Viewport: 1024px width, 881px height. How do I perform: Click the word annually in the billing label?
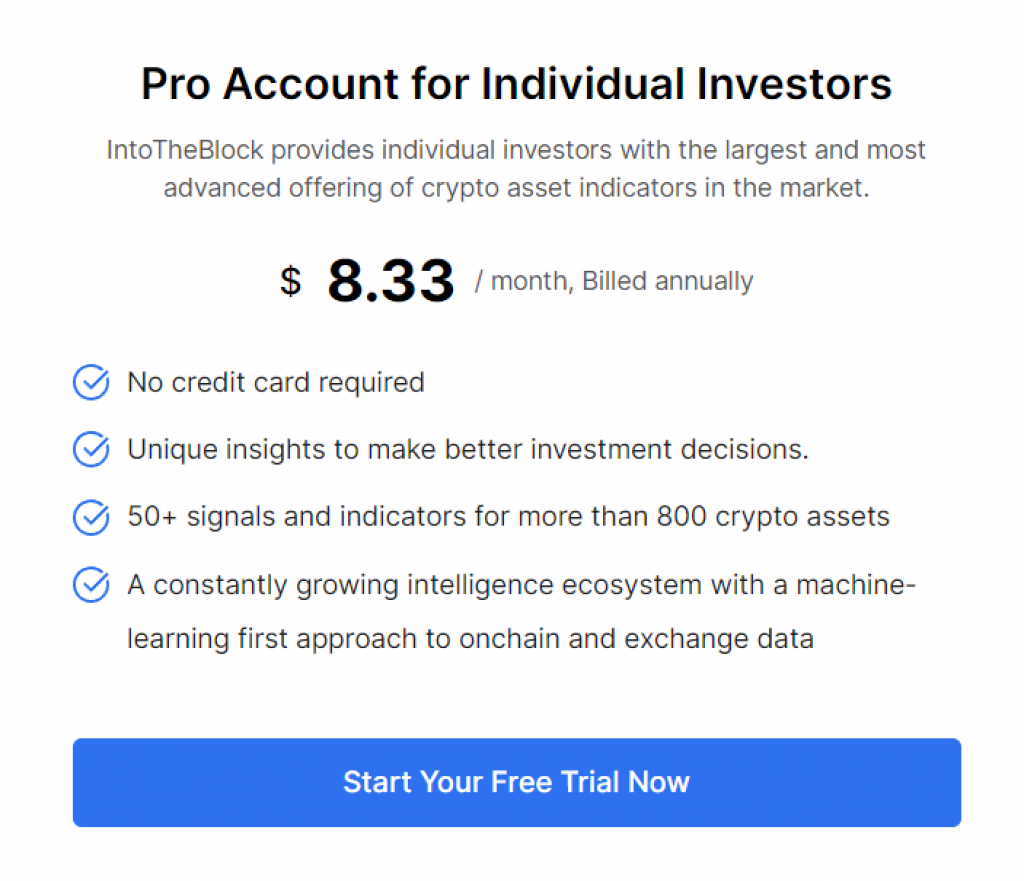pos(704,281)
